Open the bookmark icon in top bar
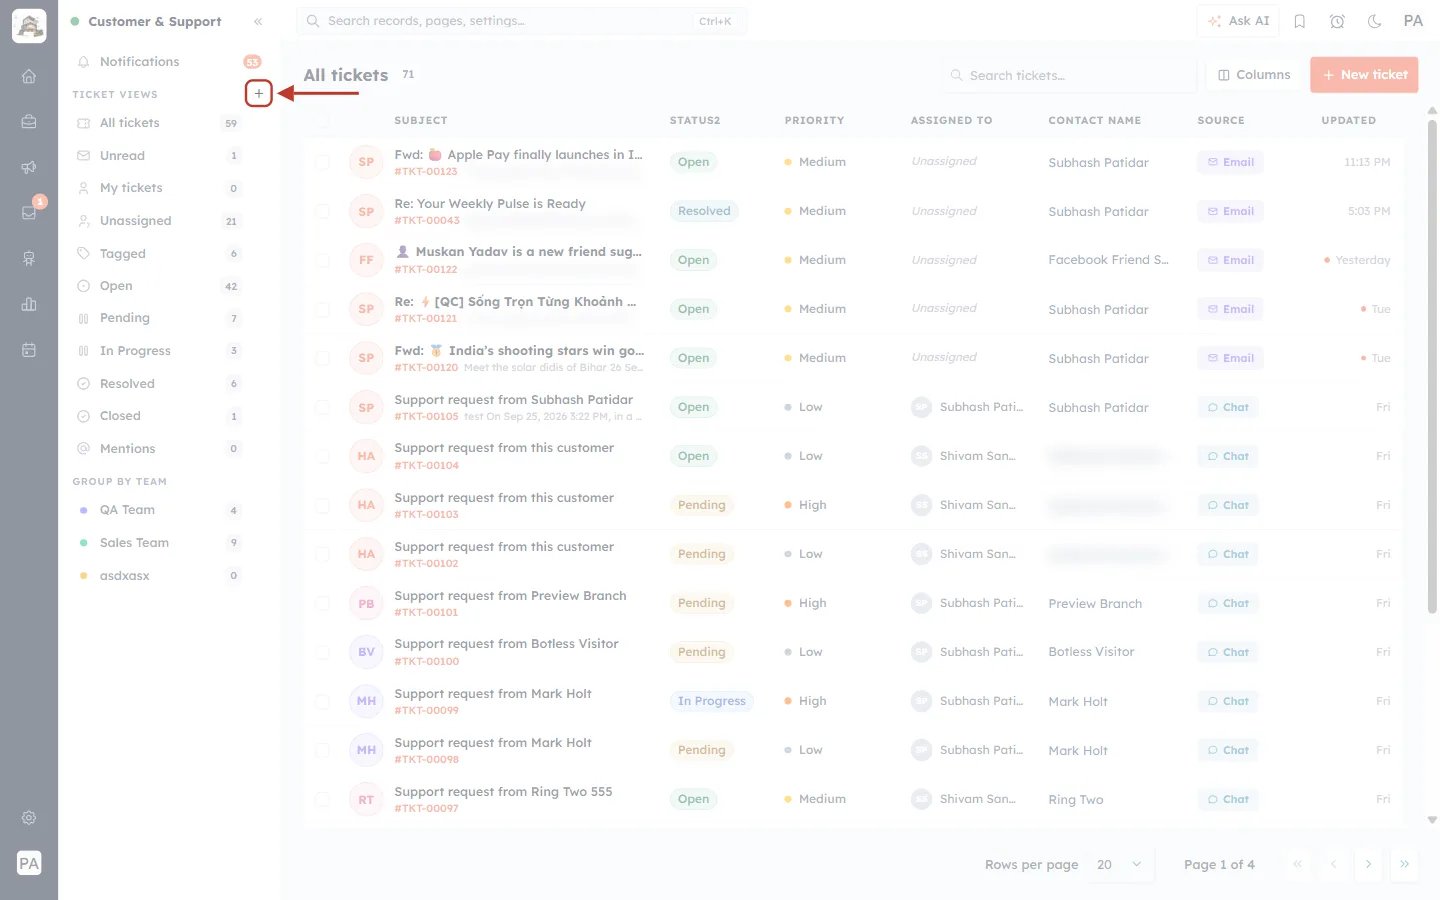 click(1300, 21)
